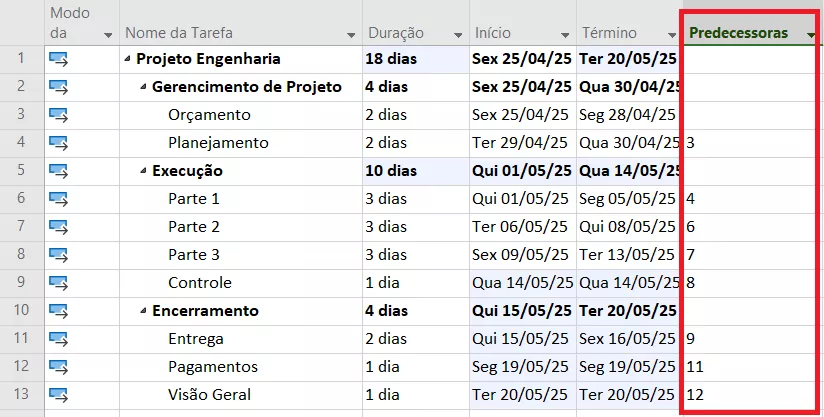Screen dimensions: 824x417
Task: Collapse the Execução summary task
Action: coord(144,171)
